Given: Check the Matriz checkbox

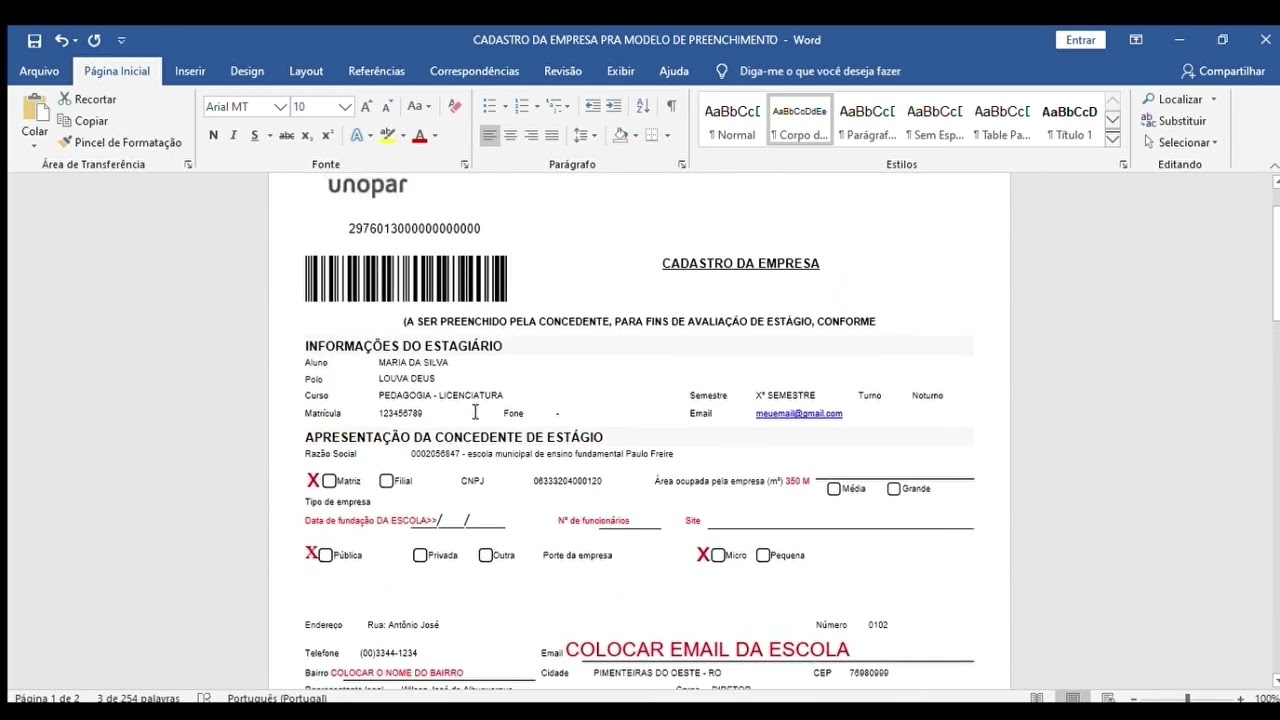Looking at the screenshot, I should 329,481.
